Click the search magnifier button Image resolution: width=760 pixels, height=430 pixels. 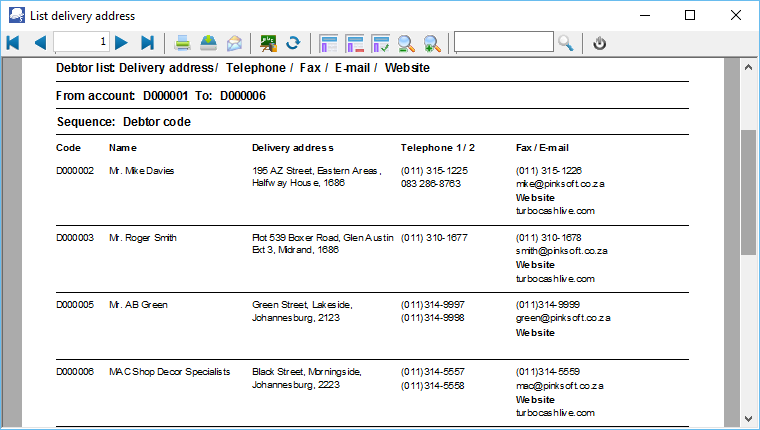click(566, 42)
